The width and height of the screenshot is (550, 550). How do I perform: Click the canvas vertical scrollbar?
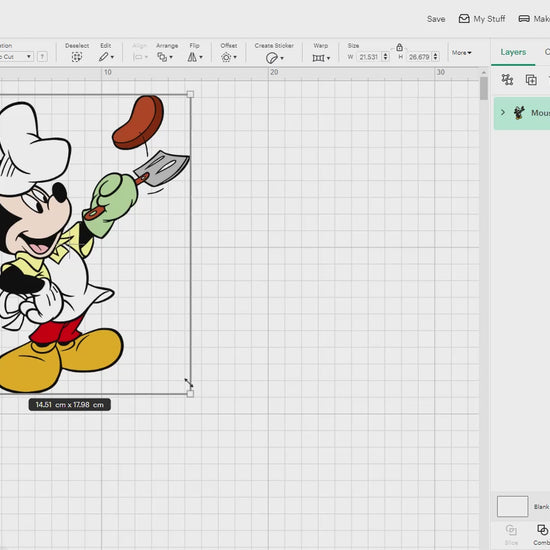[x=484, y=88]
